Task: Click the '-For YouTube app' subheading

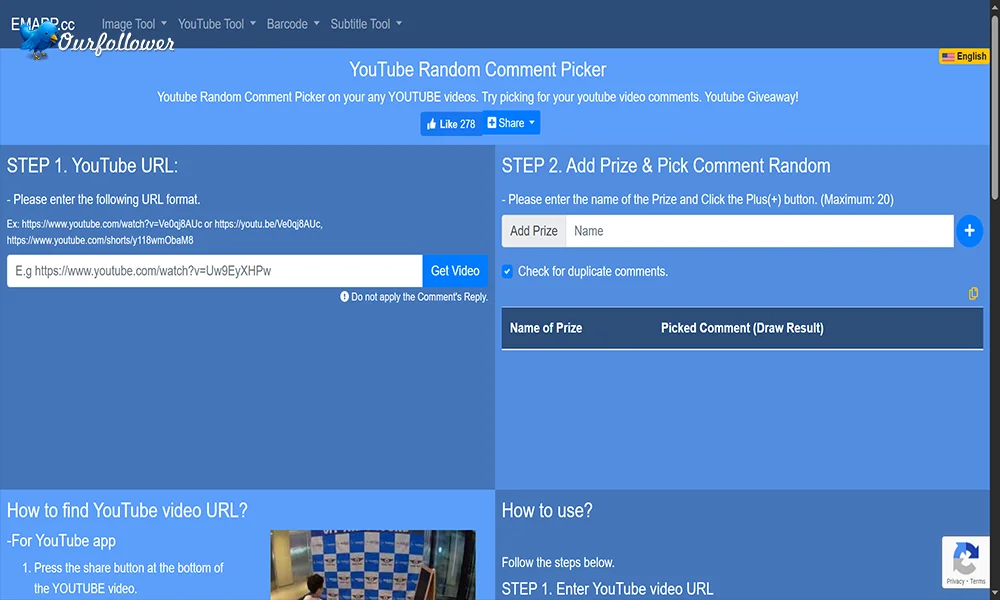Action: point(61,541)
